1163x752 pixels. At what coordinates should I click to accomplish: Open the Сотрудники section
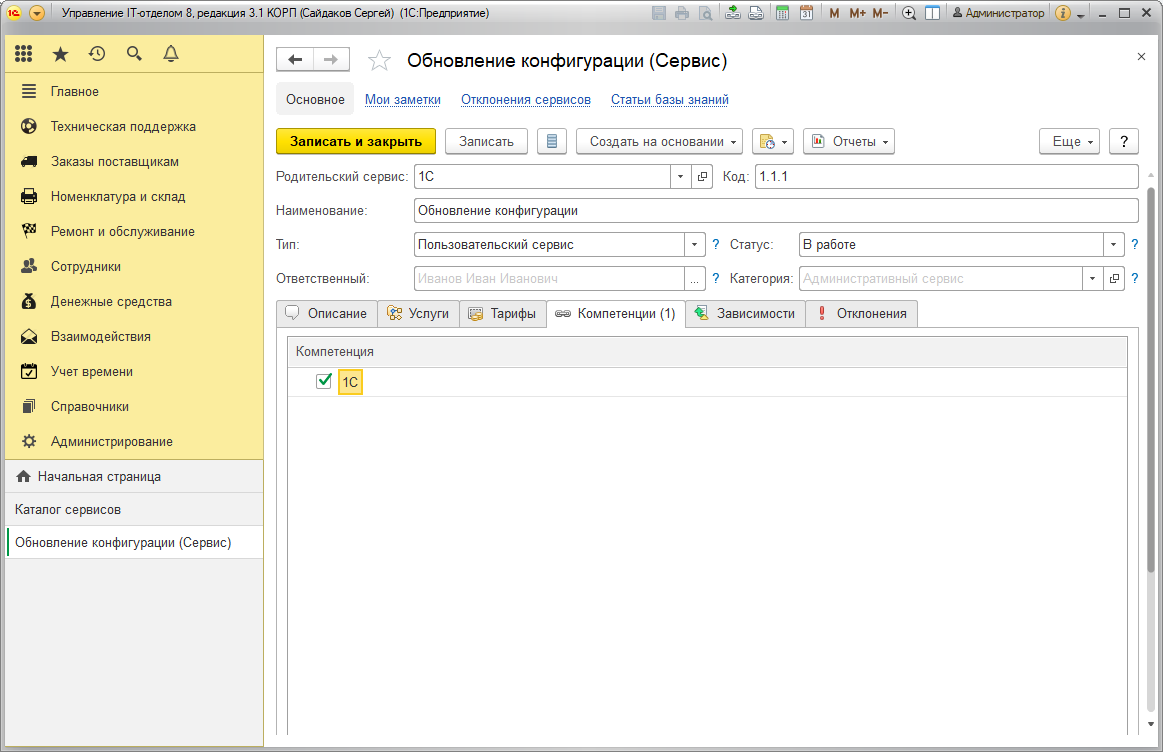134,266
